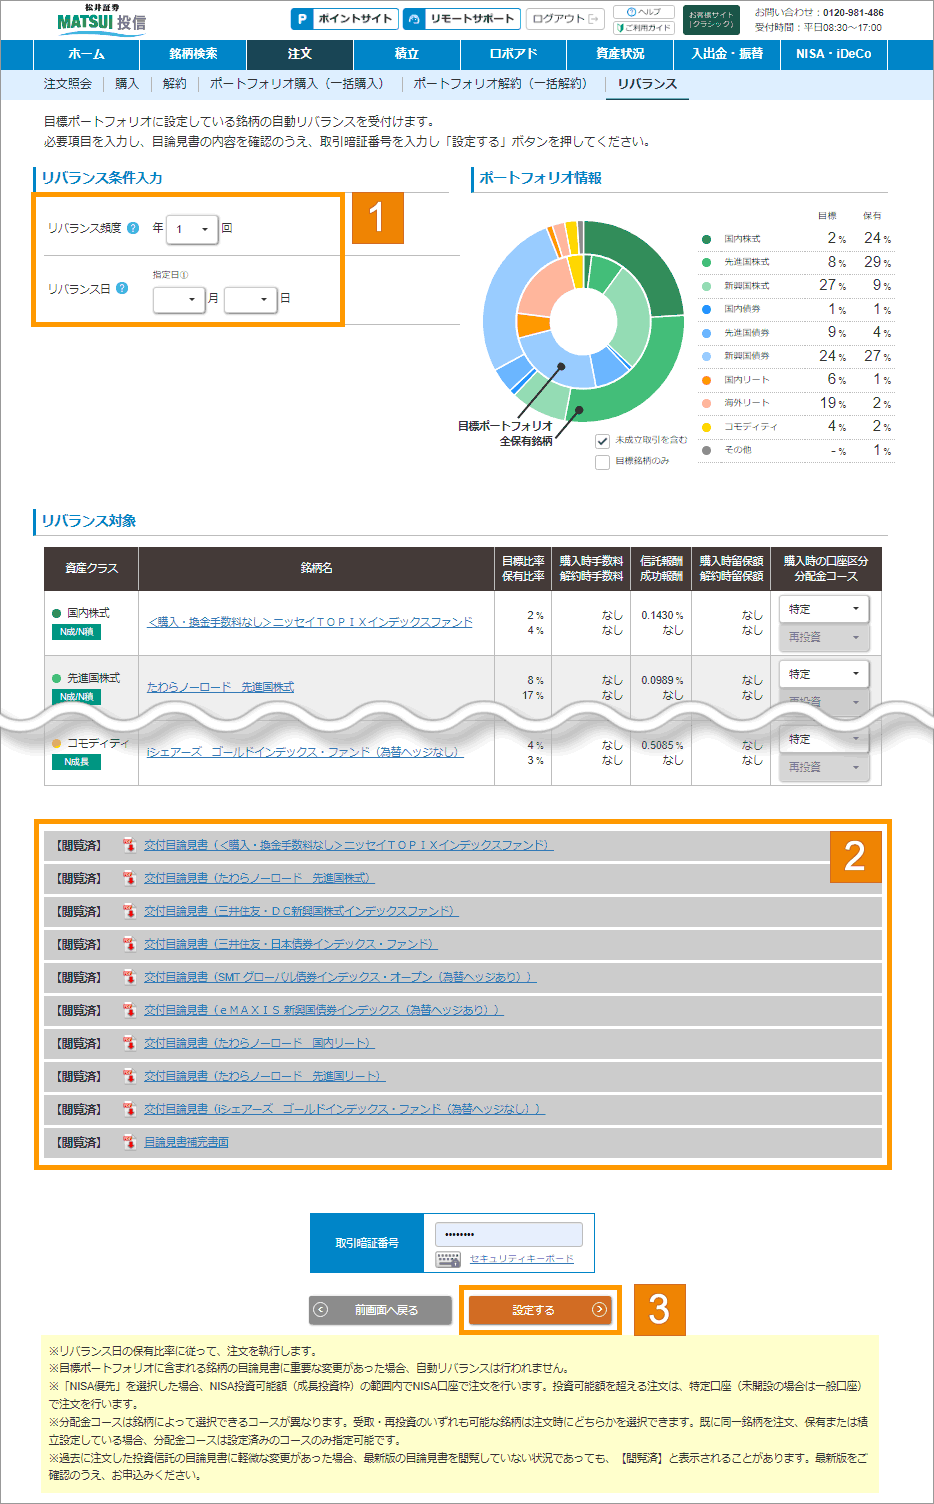Open PDF icon for 三井住友・DC新興国株式 prospectus
Viewport: 934px width, 1504px height.
(129, 911)
